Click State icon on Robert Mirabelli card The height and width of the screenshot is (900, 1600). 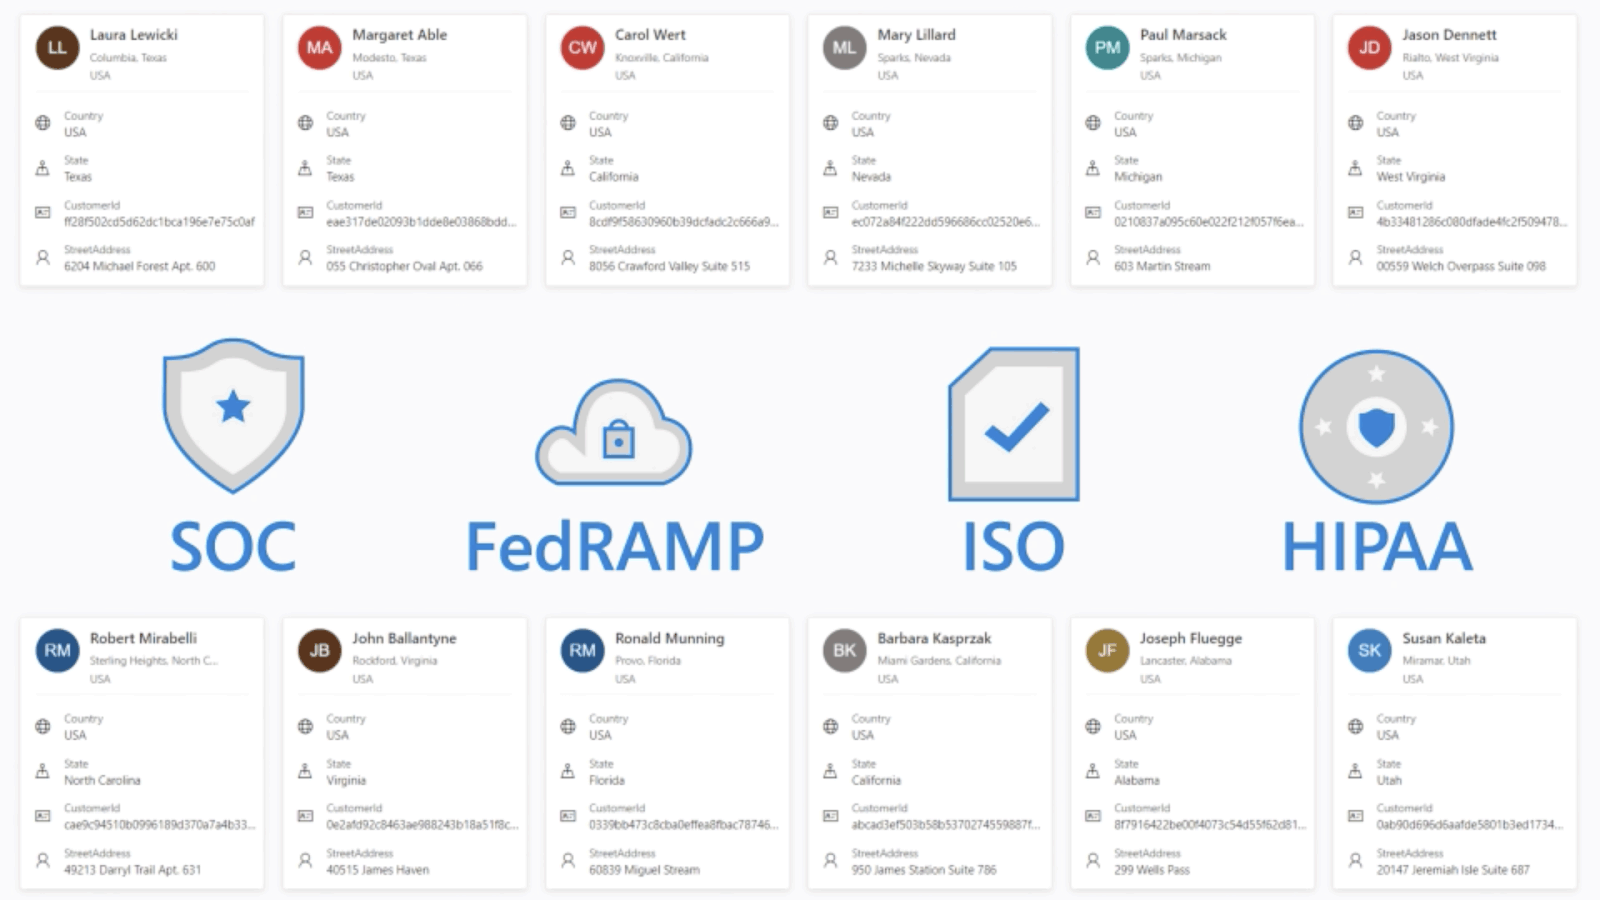tap(43, 771)
